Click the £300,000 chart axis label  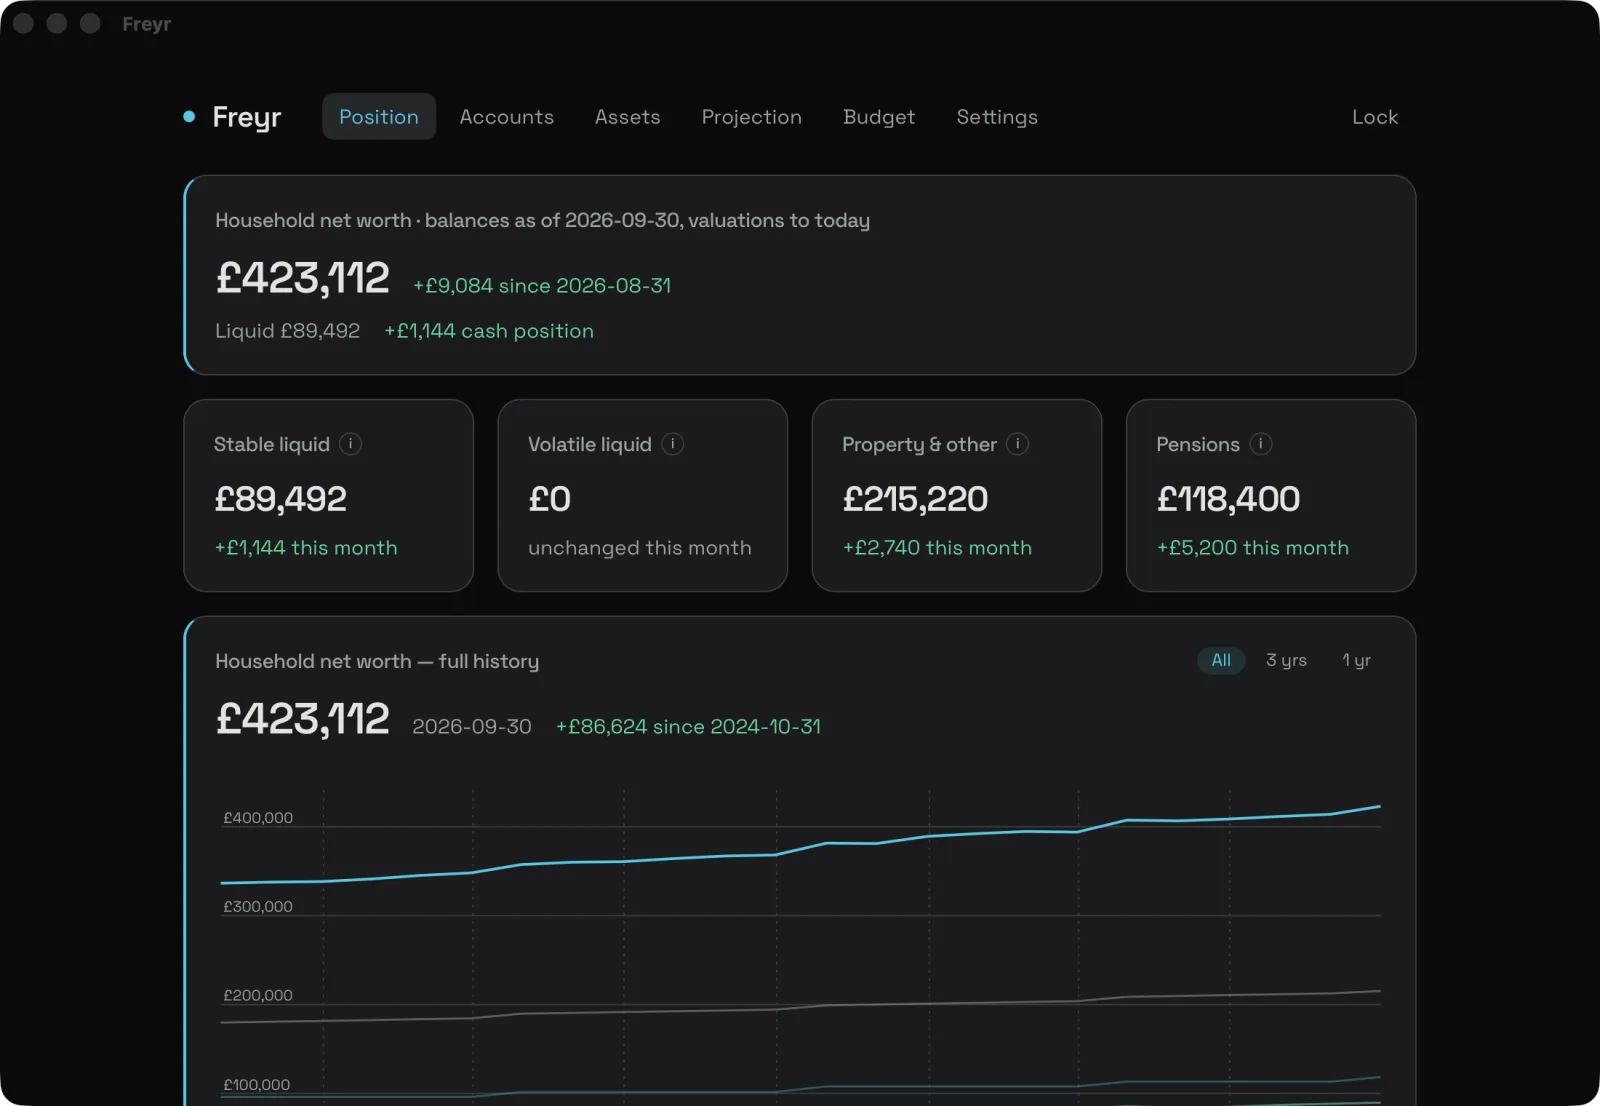[x=258, y=907]
